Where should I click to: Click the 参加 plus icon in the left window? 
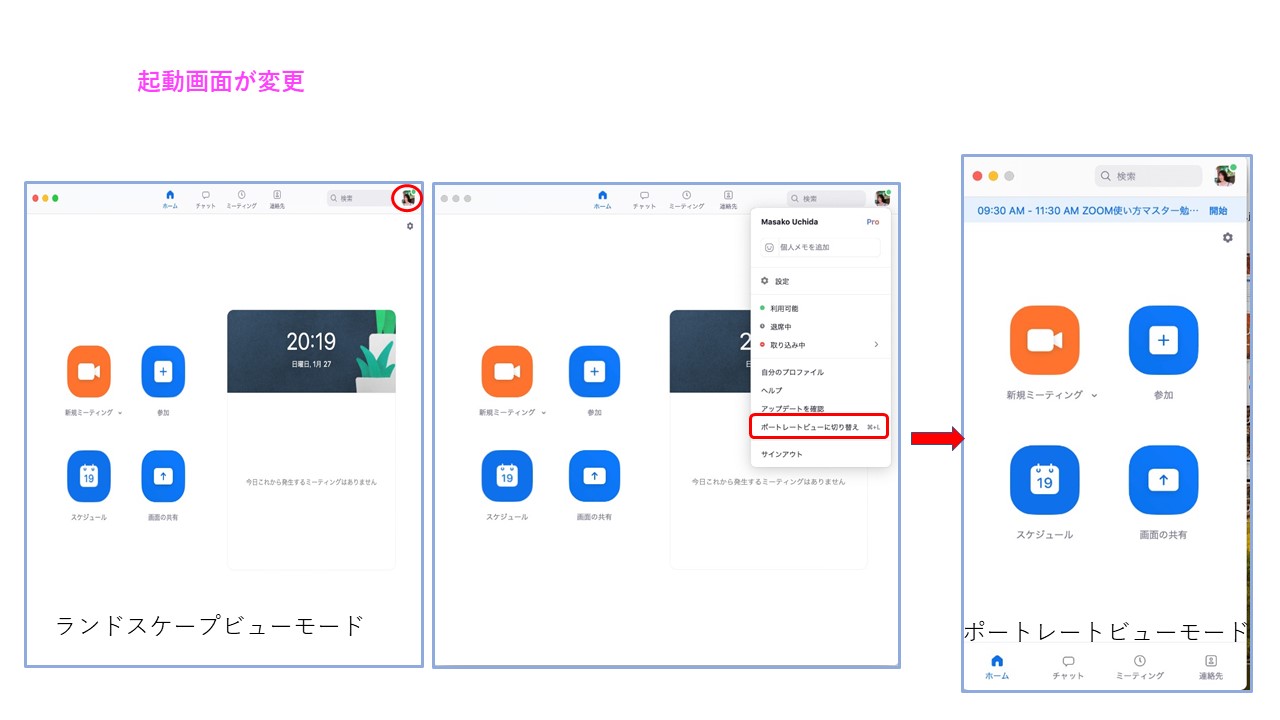click(x=163, y=371)
